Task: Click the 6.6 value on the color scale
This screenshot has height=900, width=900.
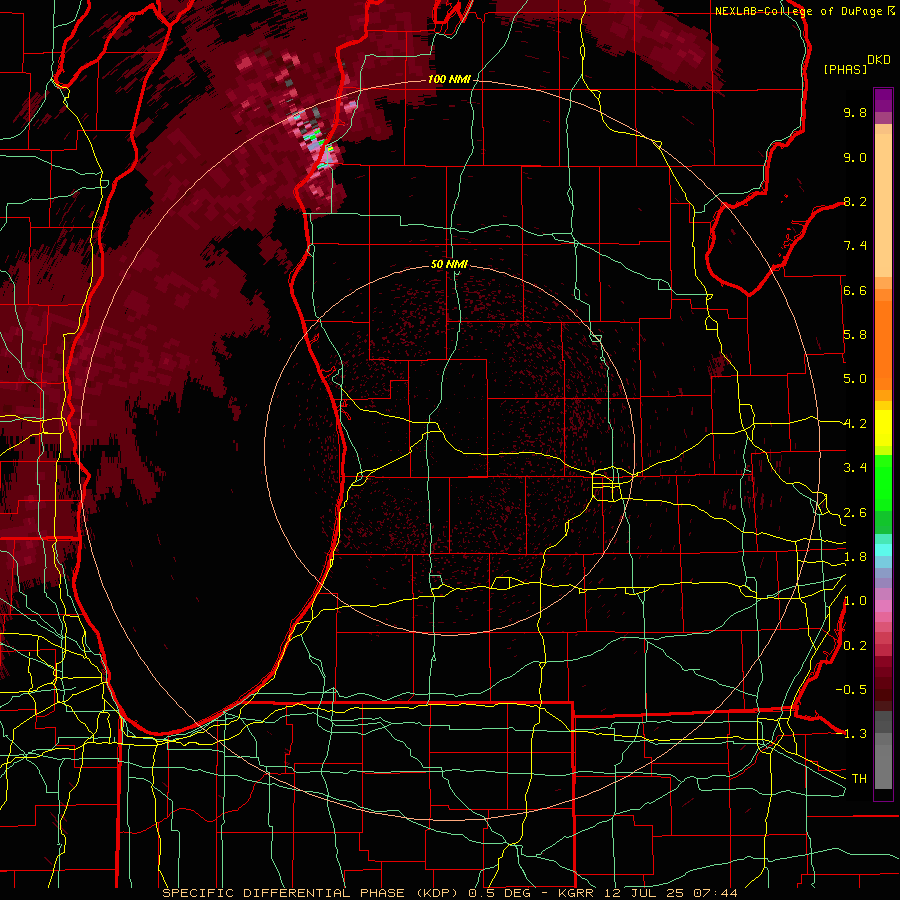Action: tap(855, 290)
